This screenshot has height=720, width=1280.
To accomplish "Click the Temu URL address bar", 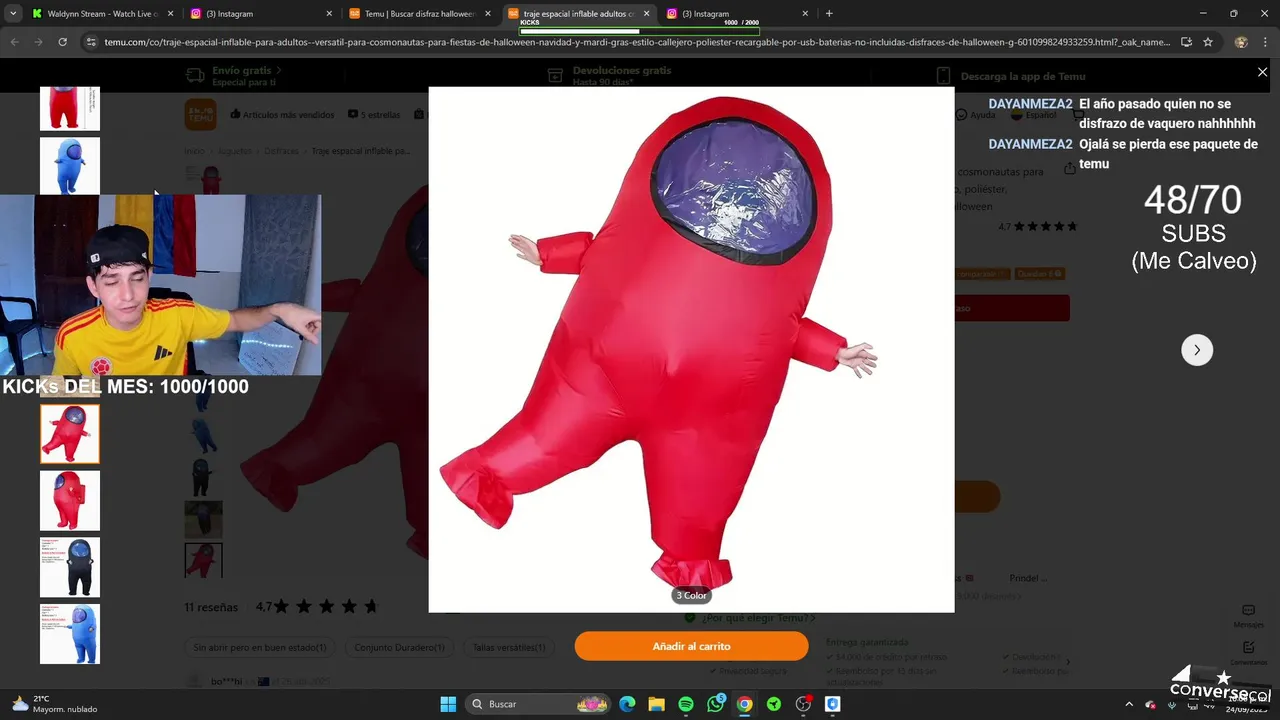I will click(x=635, y=42).
